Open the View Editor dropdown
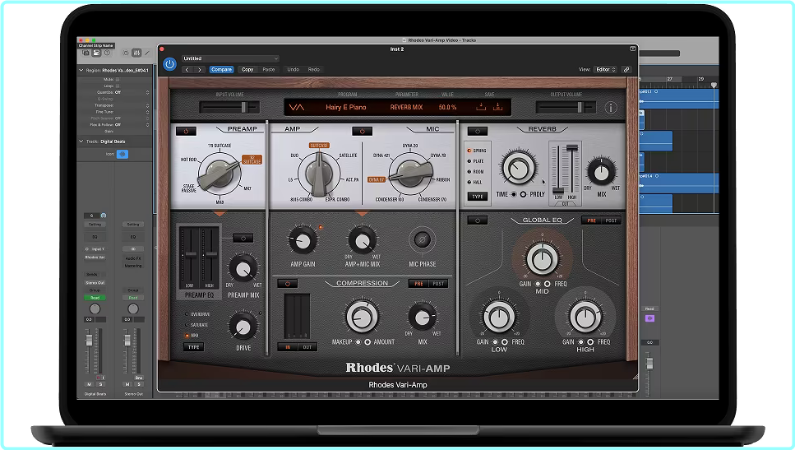795x450 pixels. (x=606, y=70)
